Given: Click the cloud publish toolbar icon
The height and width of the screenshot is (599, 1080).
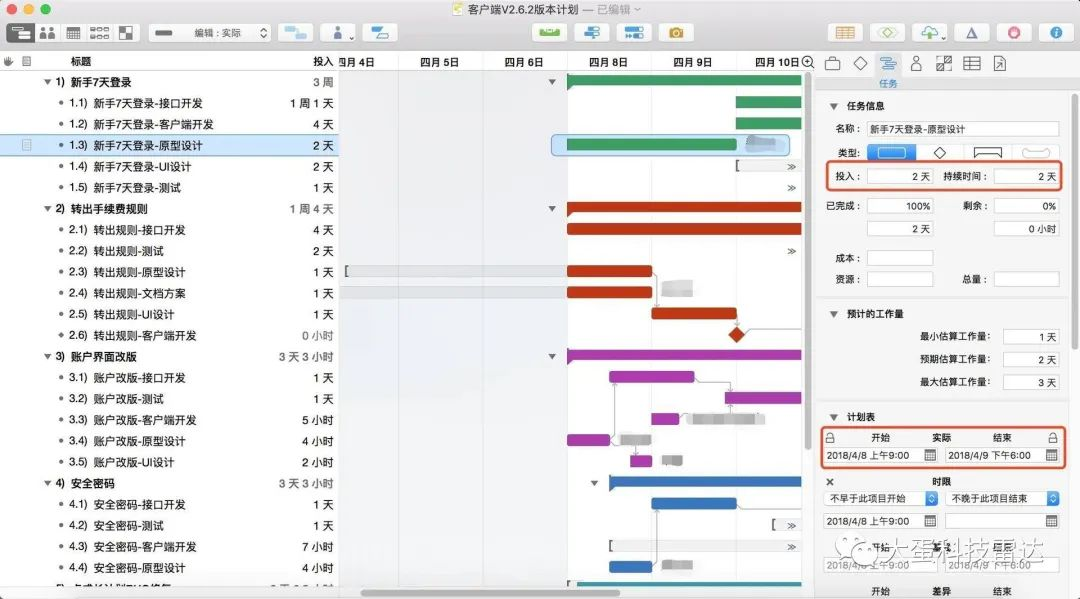Looking at the screenshot, I should (929, 32).
